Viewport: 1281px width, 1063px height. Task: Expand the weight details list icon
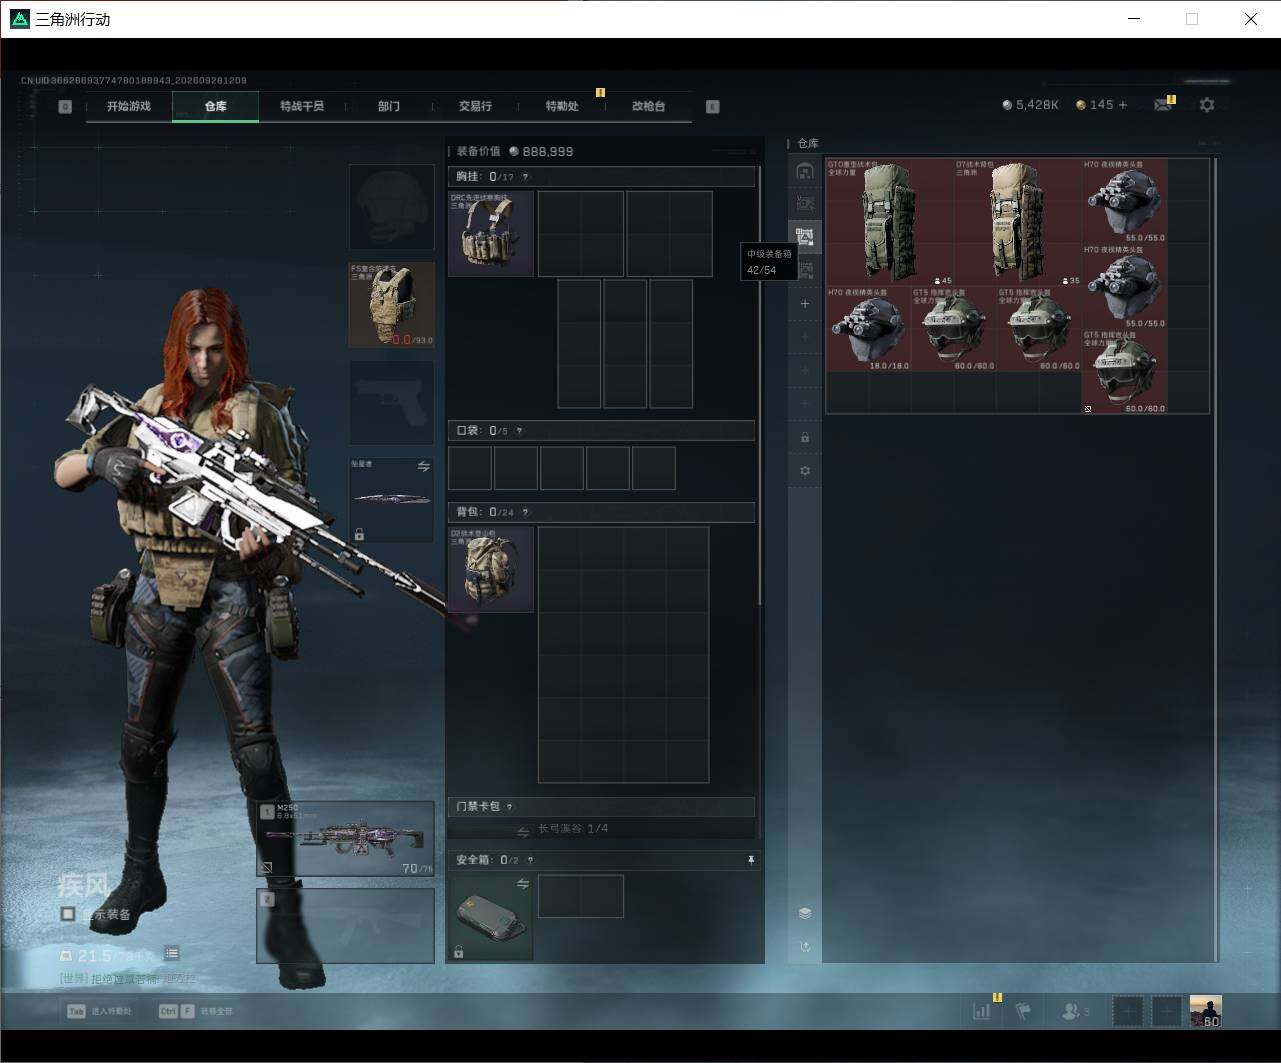[172, 953]
